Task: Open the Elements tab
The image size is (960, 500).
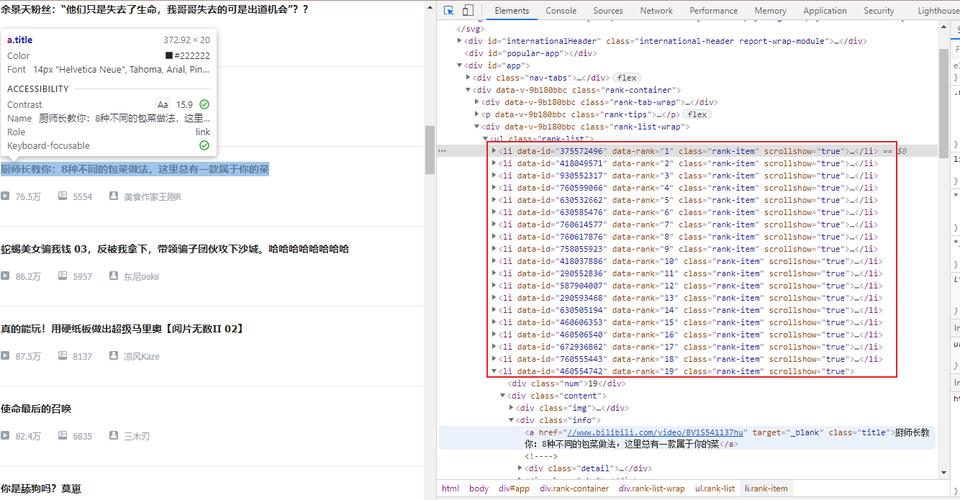Action: (x=512, y=10)
